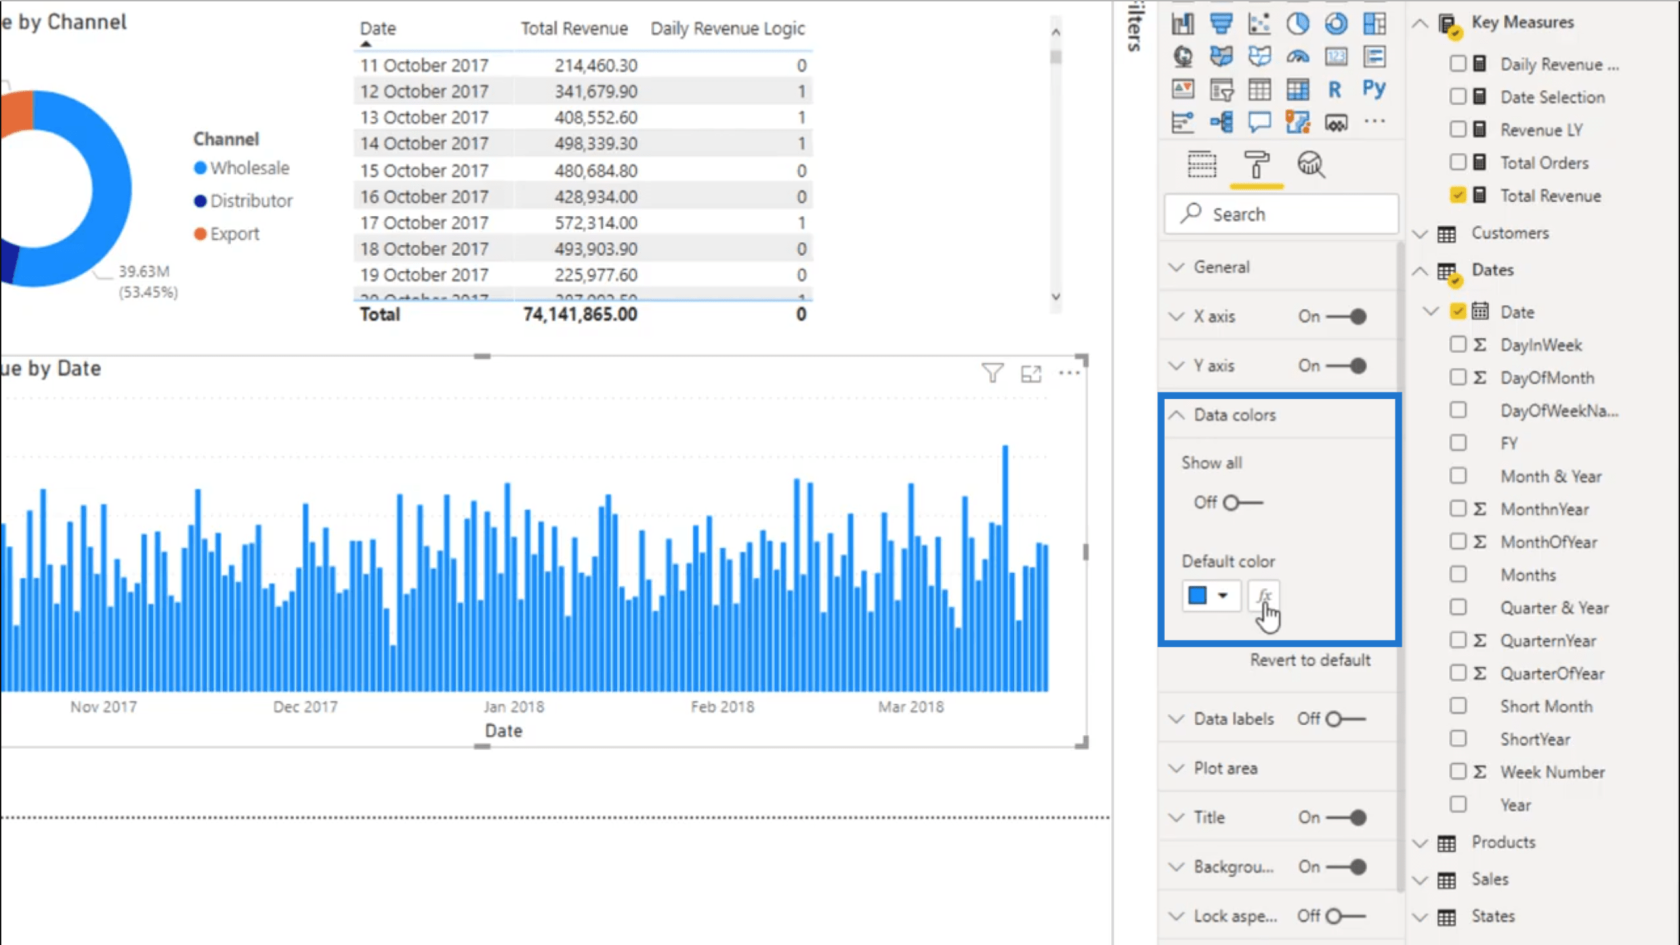Check the Date Selection measure checkbox
The height and width of the screenshot is (945, 1680).
pos(1458,97)
